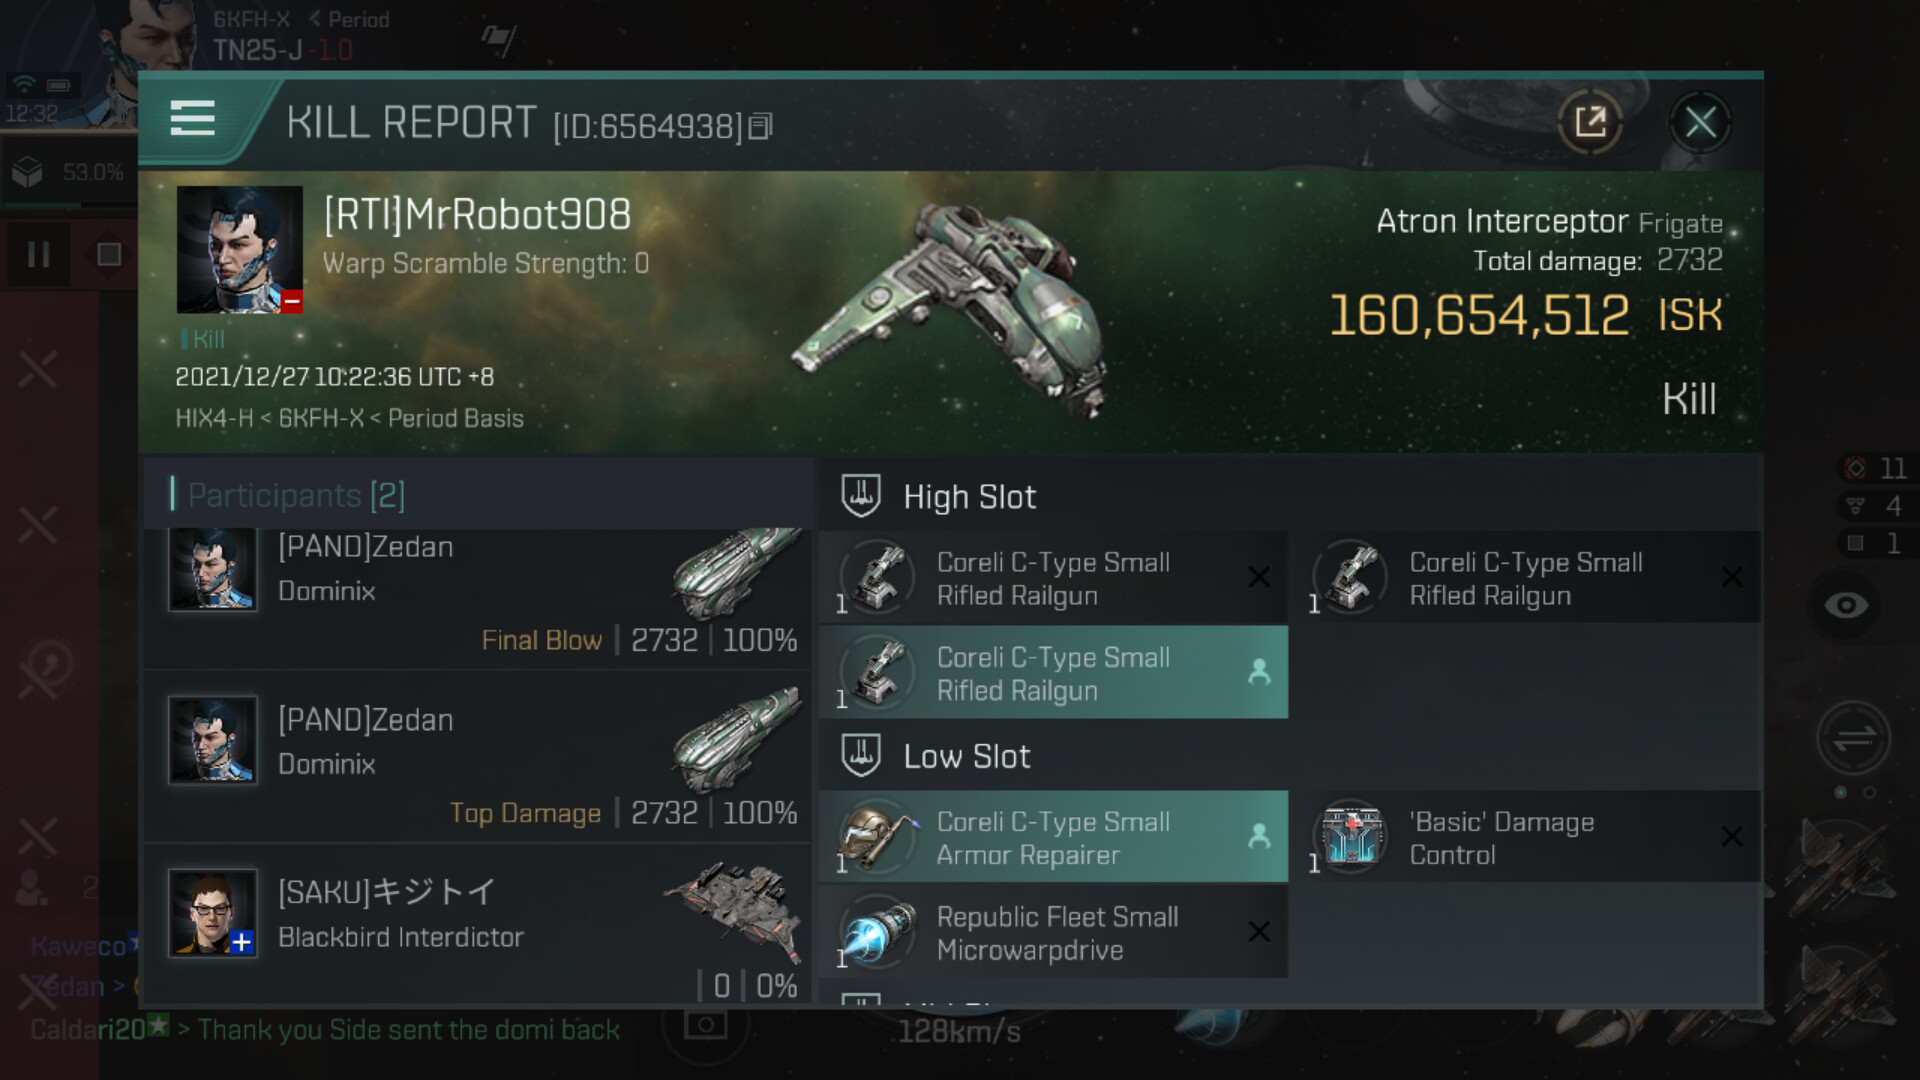1920x1080 pixels.
Task: Click Republic Fleet Small Microwarpdrive icon
Action: 877,932
